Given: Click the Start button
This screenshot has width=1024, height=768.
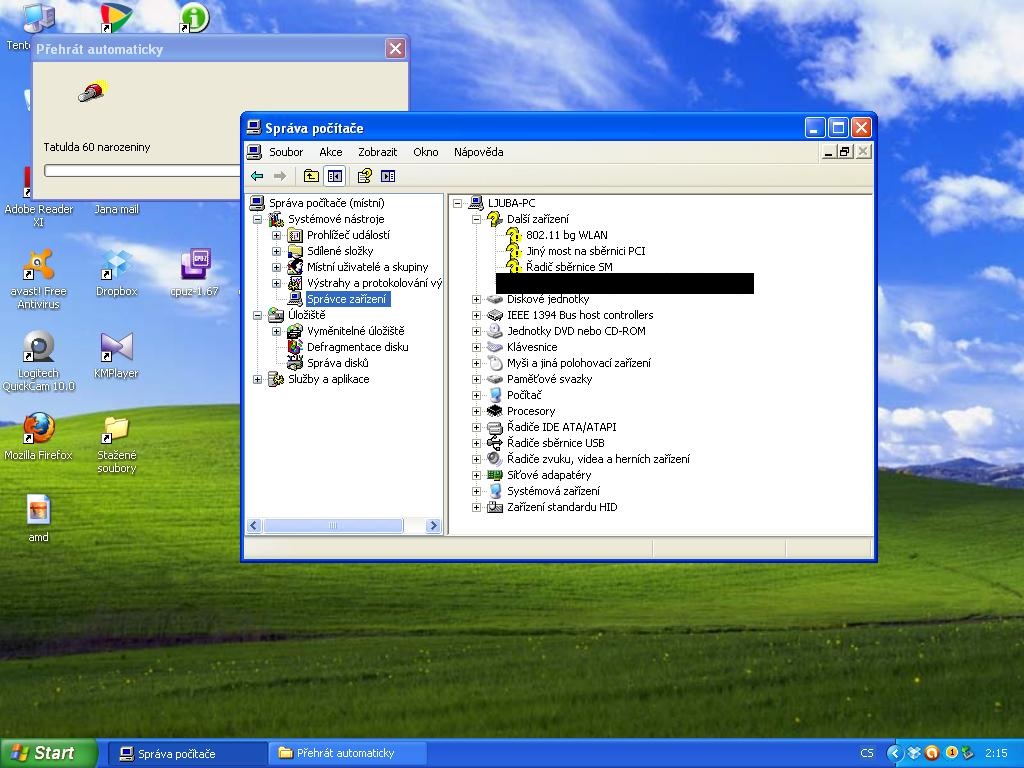Looking at the screenshot, I should tap(48, 753).
